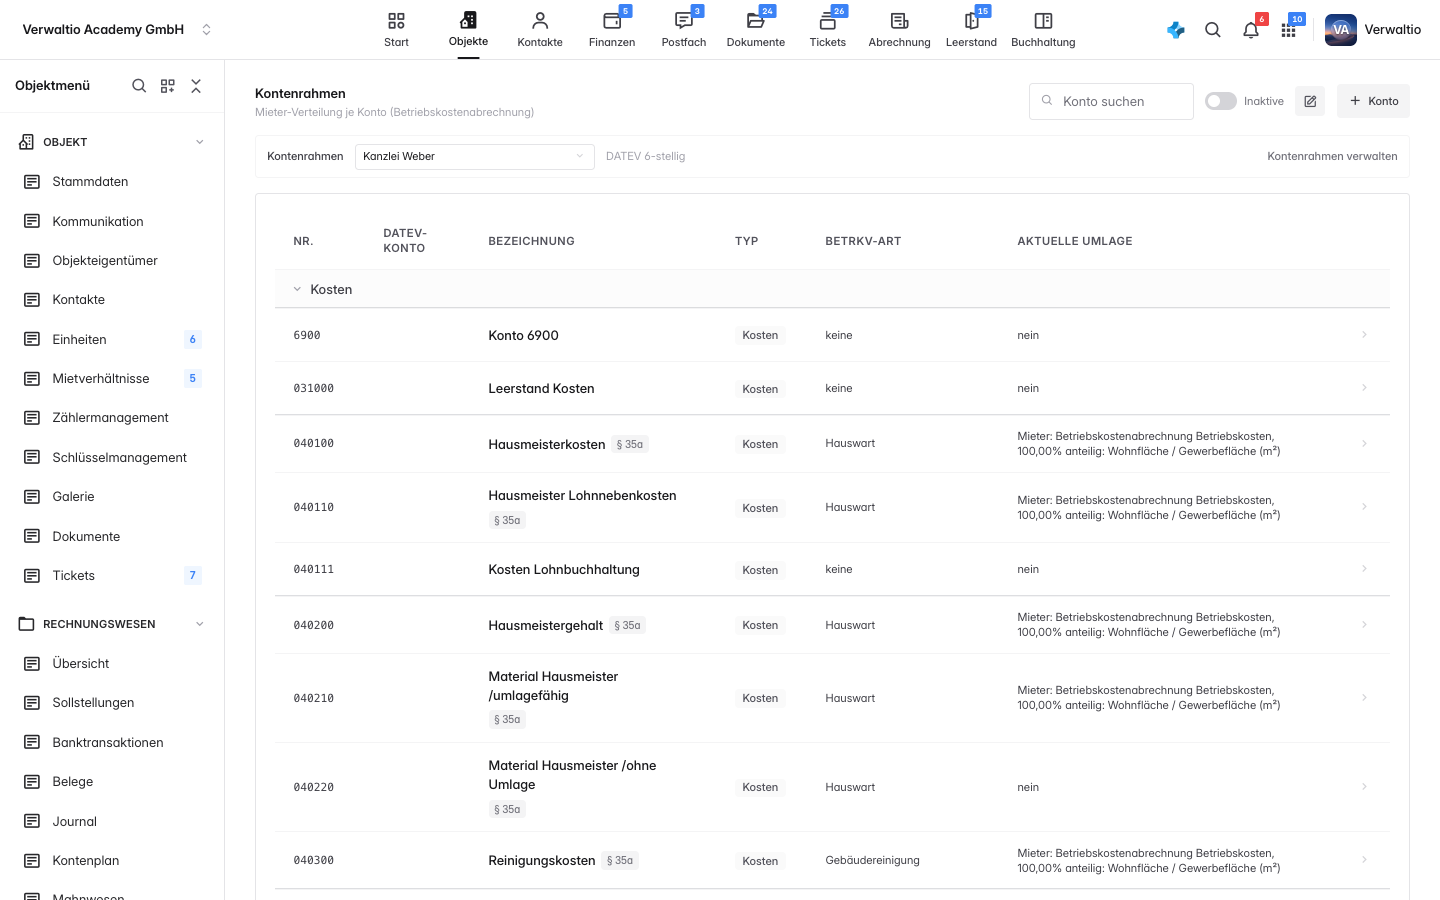Collapse the OBJEKT sidebar section
The image size is (1440, 900).
click(199, 142)
